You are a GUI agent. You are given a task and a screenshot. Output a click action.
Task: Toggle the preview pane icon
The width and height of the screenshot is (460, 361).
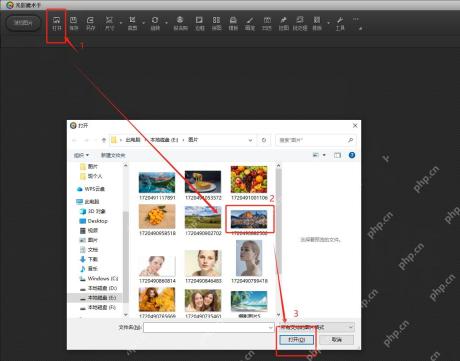(x=338, y=155)
